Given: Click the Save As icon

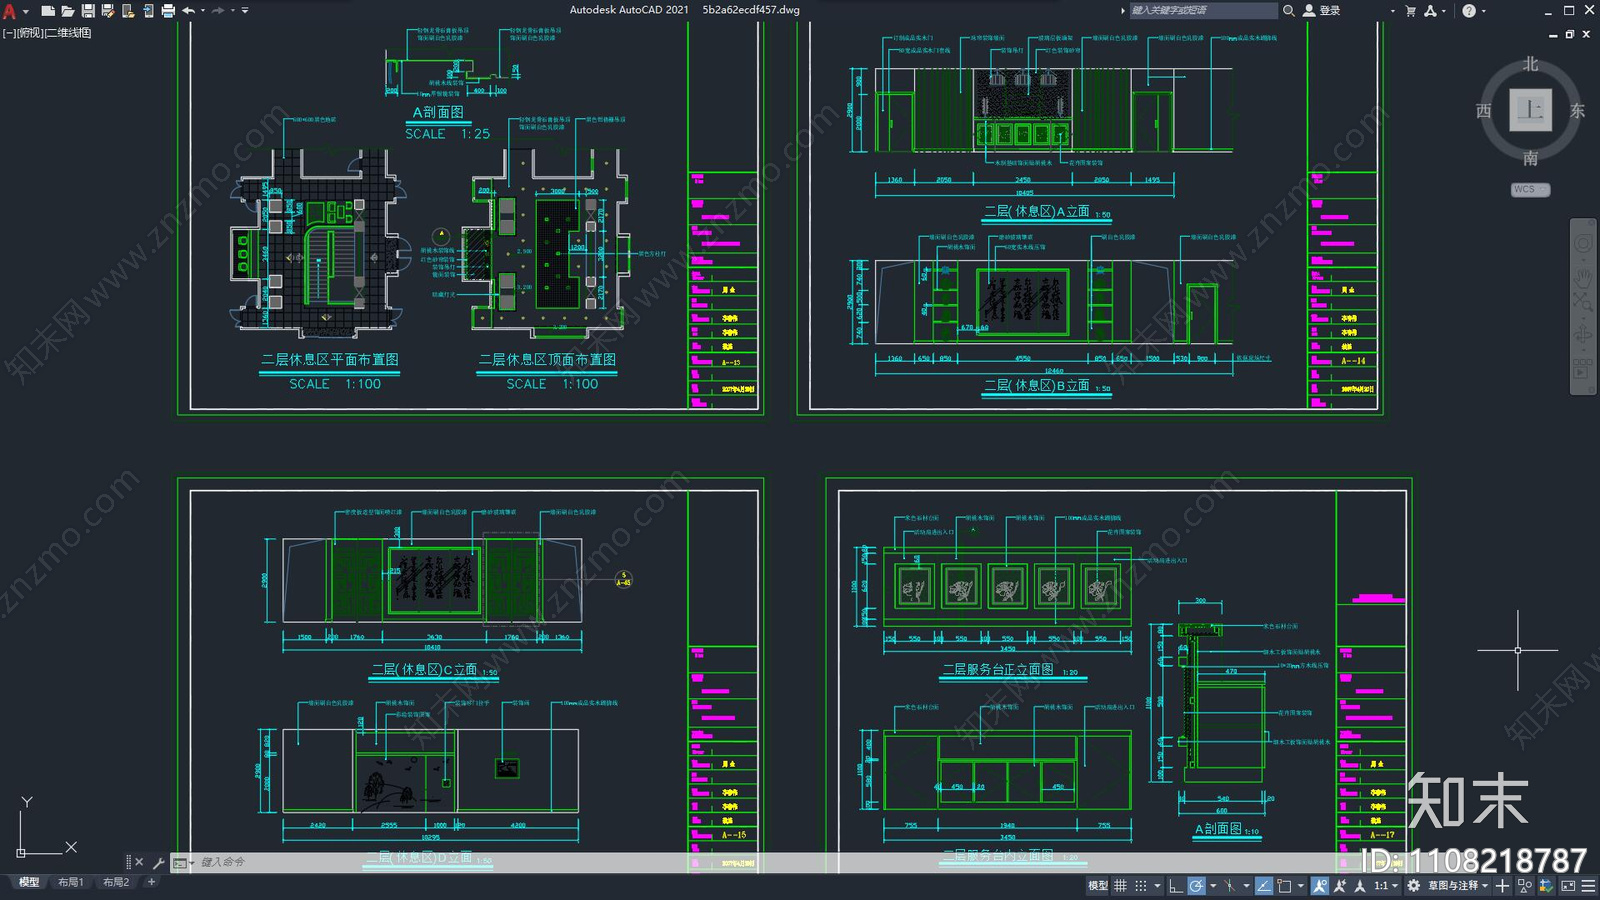Looking at the screenshot, I should click(108, 11).
